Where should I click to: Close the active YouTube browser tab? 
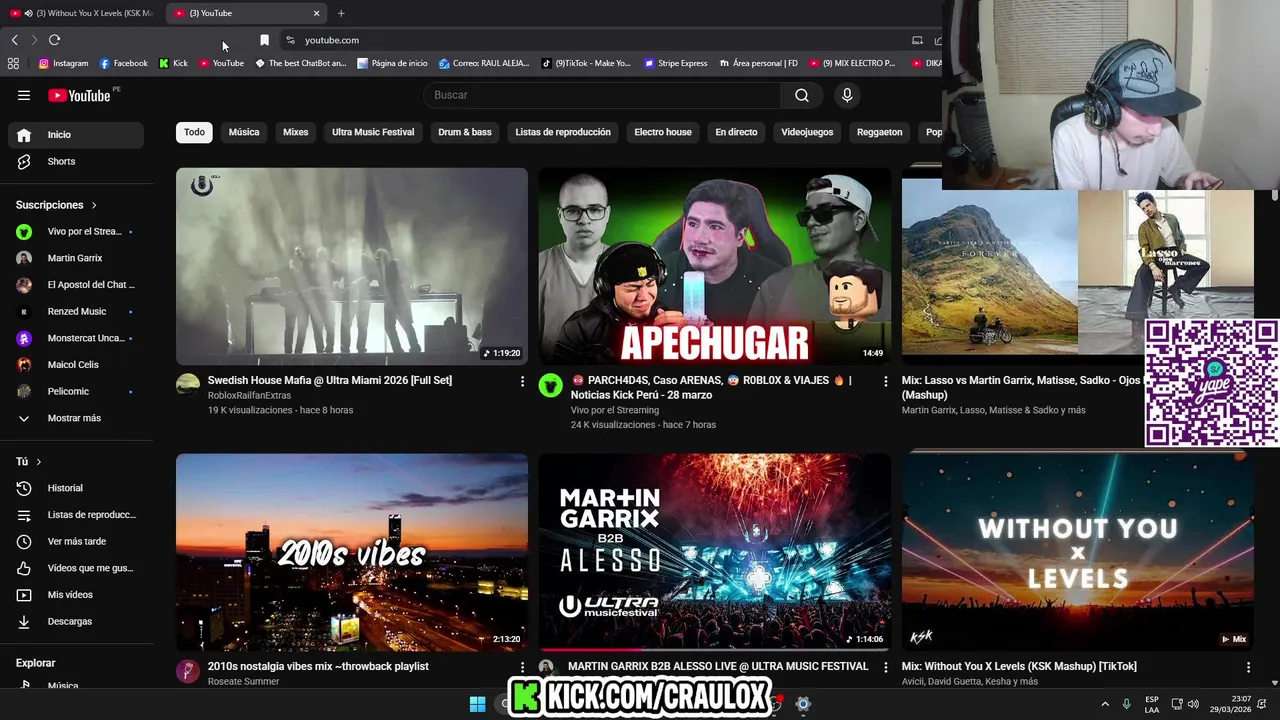point(317,13)
